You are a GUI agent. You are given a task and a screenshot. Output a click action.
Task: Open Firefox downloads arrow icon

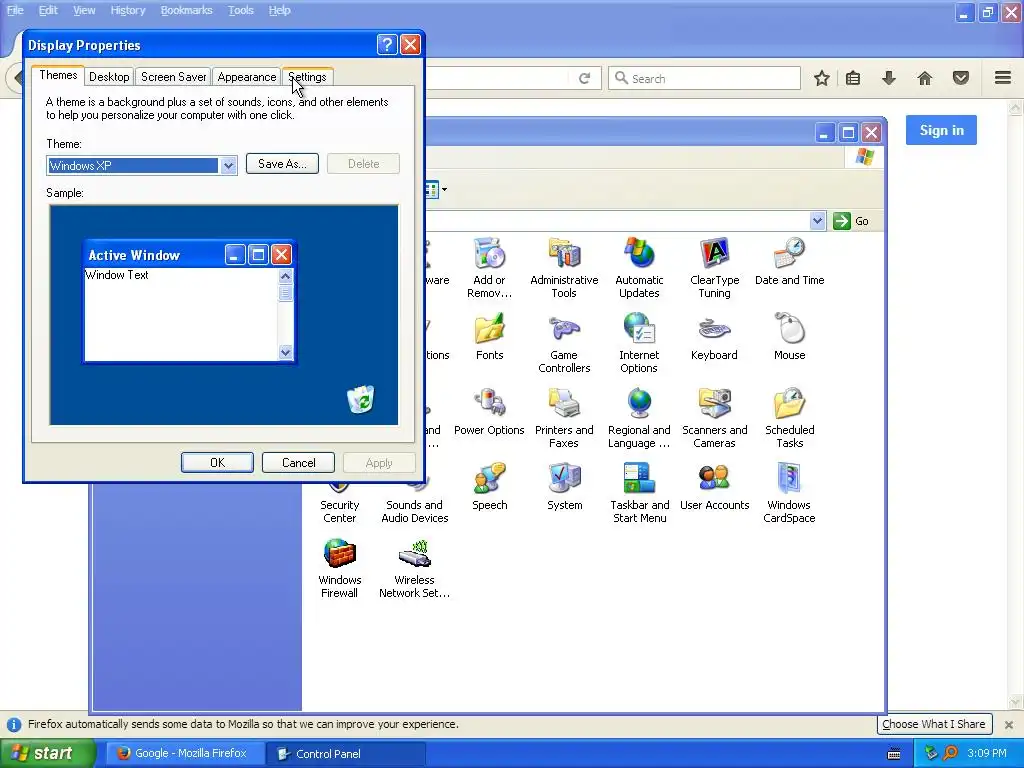click(889, 78)
